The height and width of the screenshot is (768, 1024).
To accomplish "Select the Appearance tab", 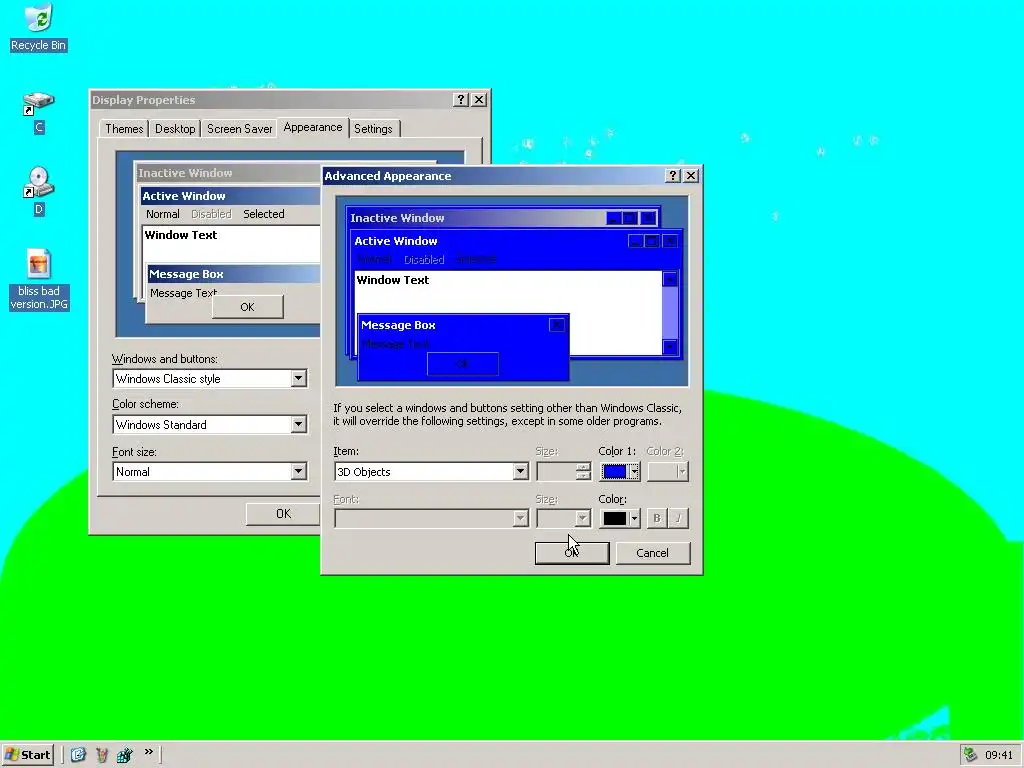I will (313, 127).
